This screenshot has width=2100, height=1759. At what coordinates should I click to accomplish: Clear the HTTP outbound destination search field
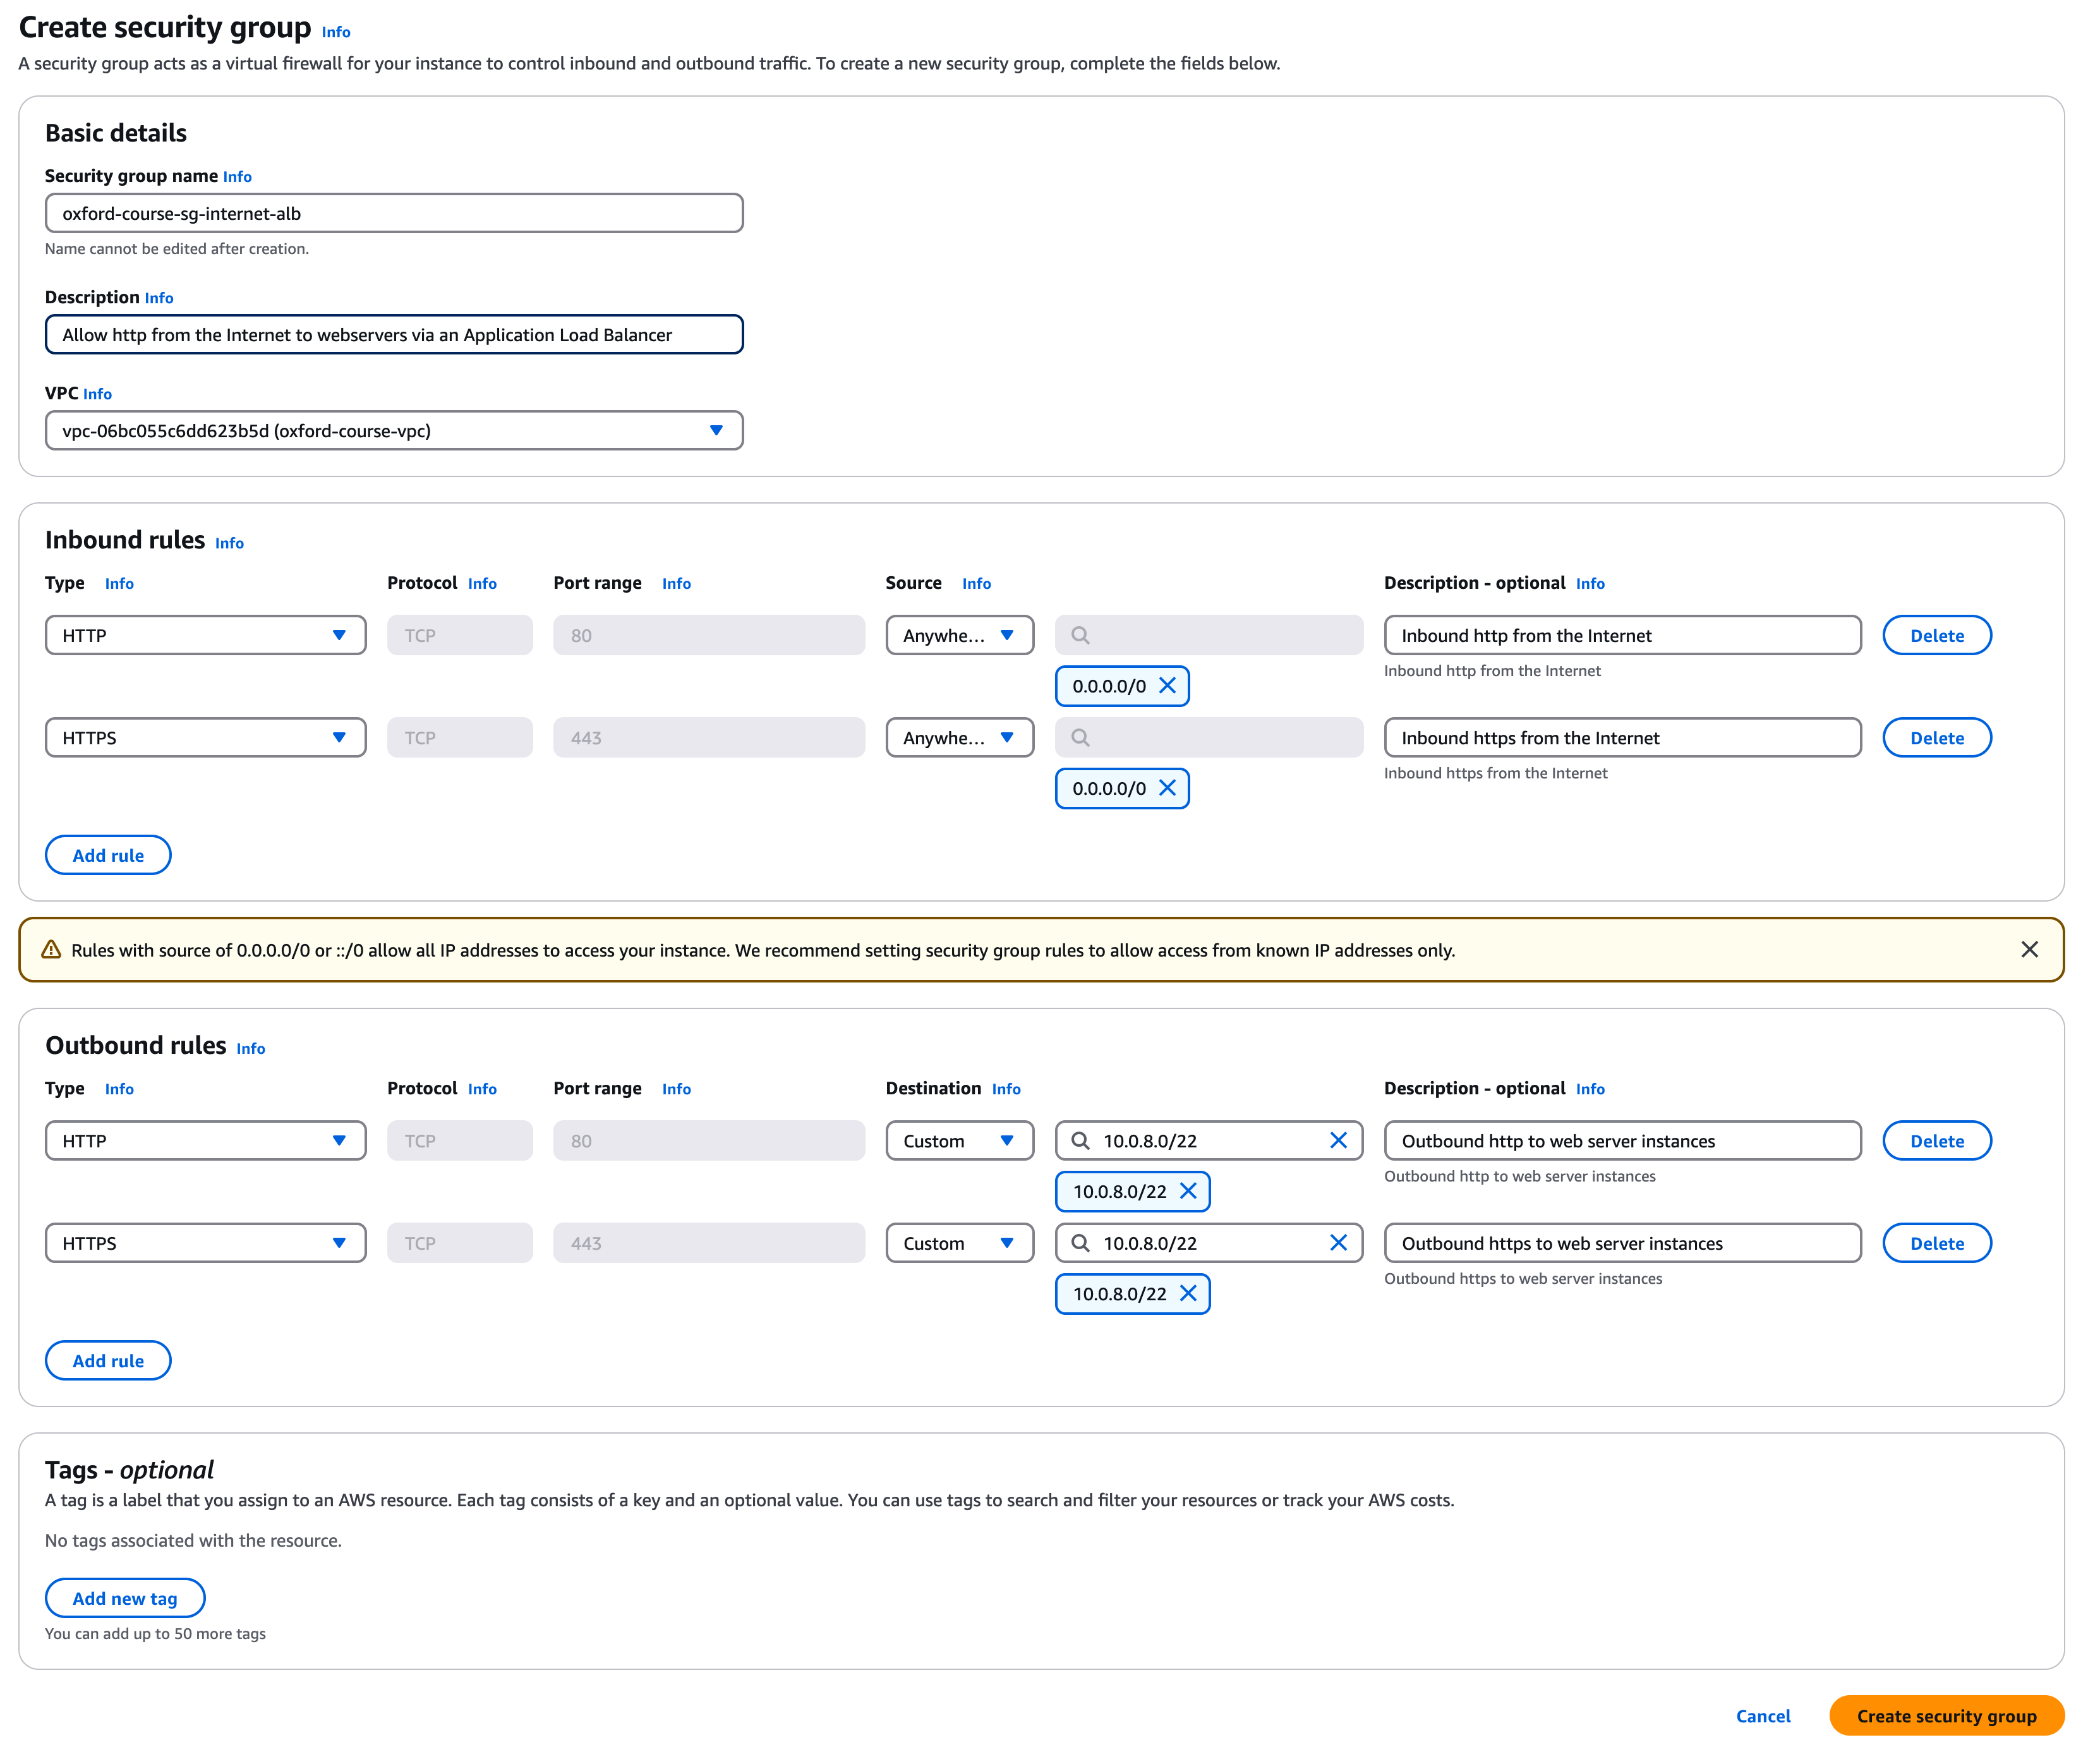(1338, 1141)
